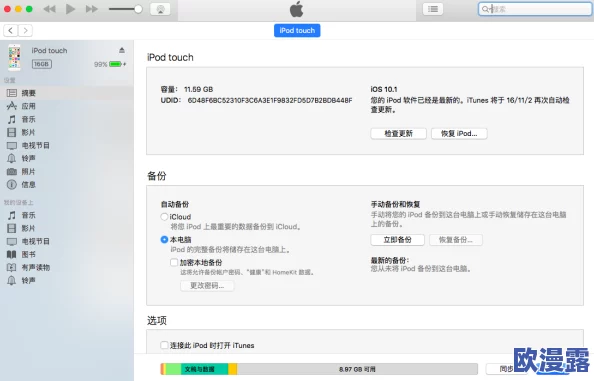Viewport: 594px width, 381px height.
Task: Open 摘要 summary in sidebar
Action: coord(67,93)
